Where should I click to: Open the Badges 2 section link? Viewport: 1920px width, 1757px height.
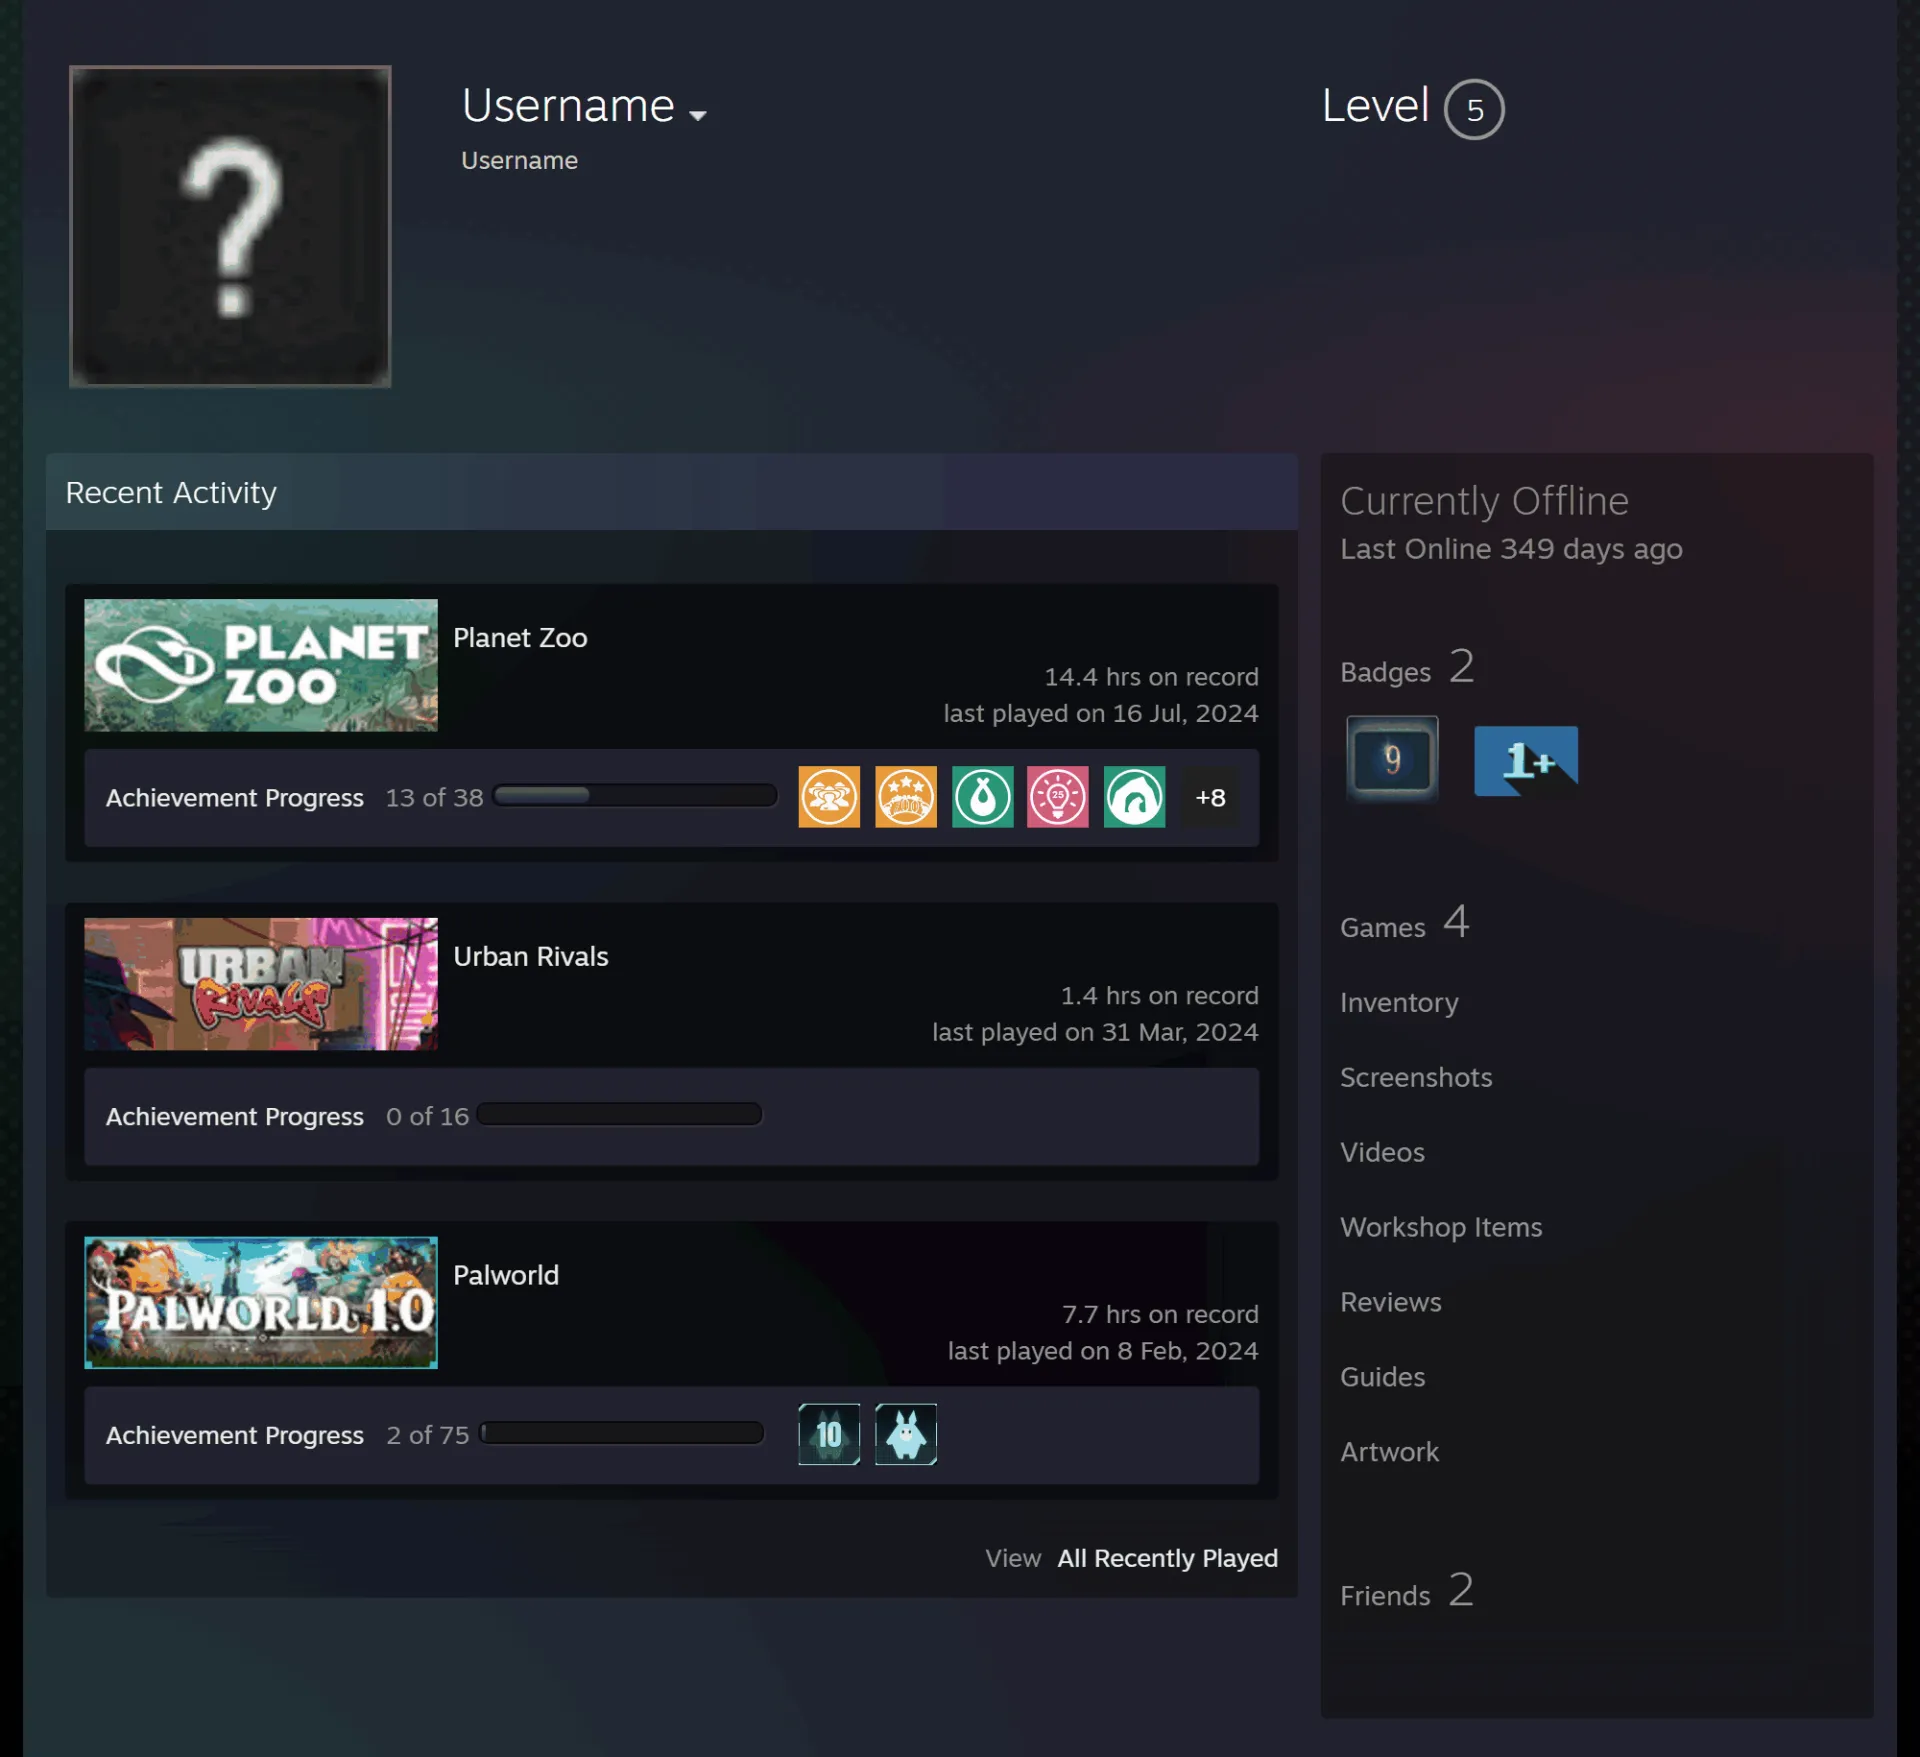tap(1407, 668)
